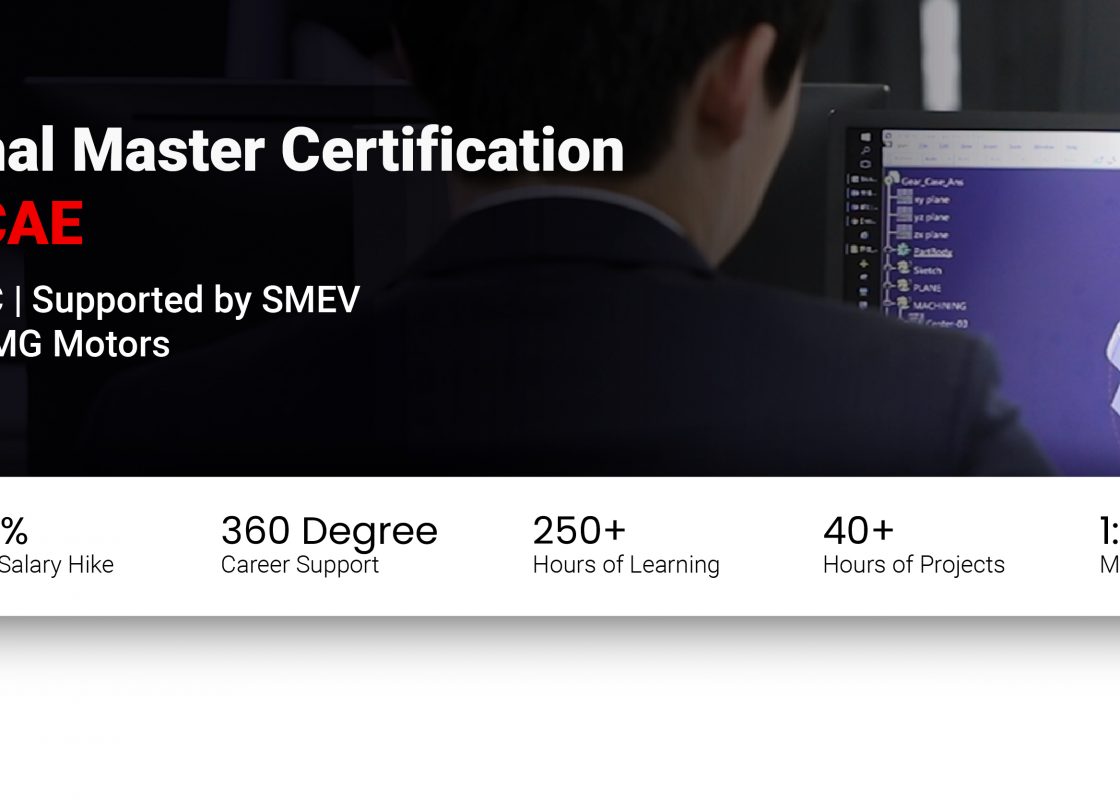Select the Gear_Case_Ans root tree node
Viewport: 1120px width, 800px height.
pyautogui.click(x=931, y=181)
